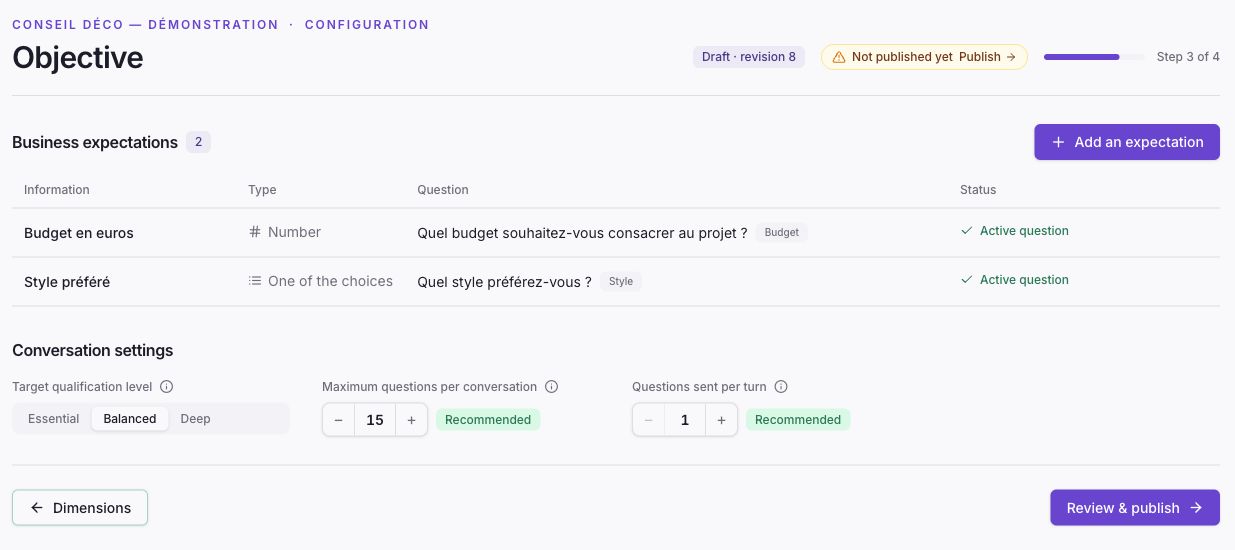
Task: Click the checkmark icon in Style préféré row
Action: click(966, 280)
